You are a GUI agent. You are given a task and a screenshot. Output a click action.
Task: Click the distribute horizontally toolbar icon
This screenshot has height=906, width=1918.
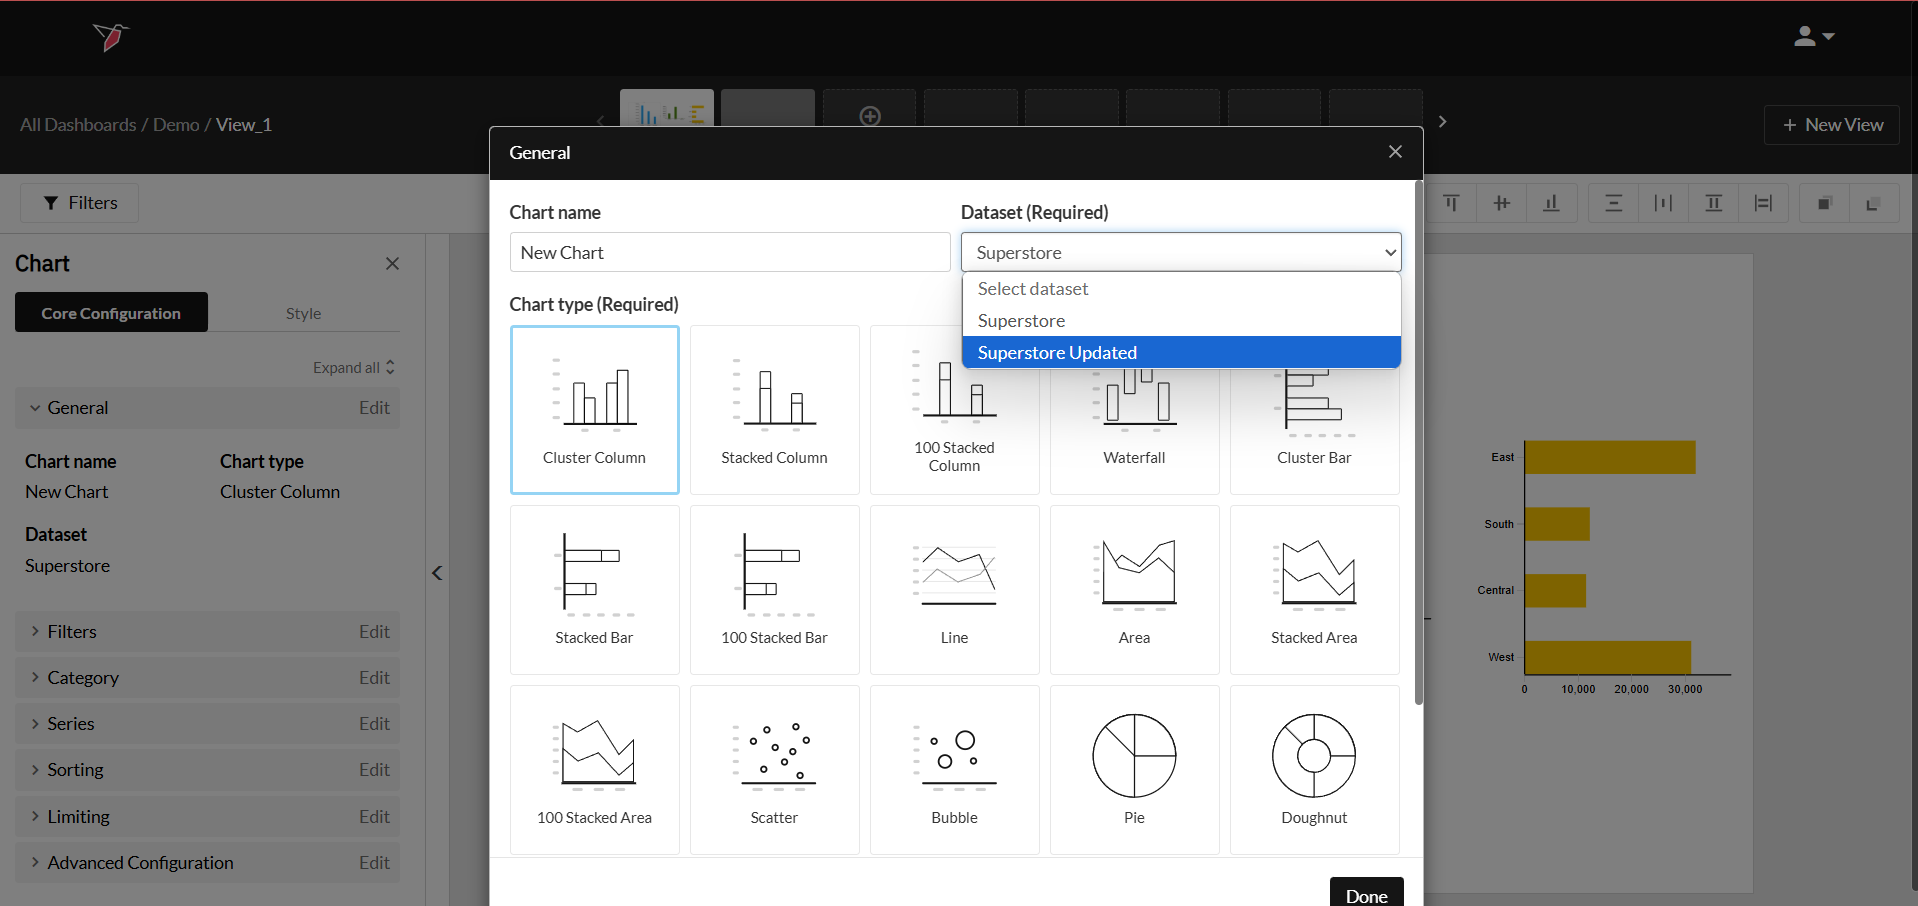pyautogui.click(x=1663, y=203)
